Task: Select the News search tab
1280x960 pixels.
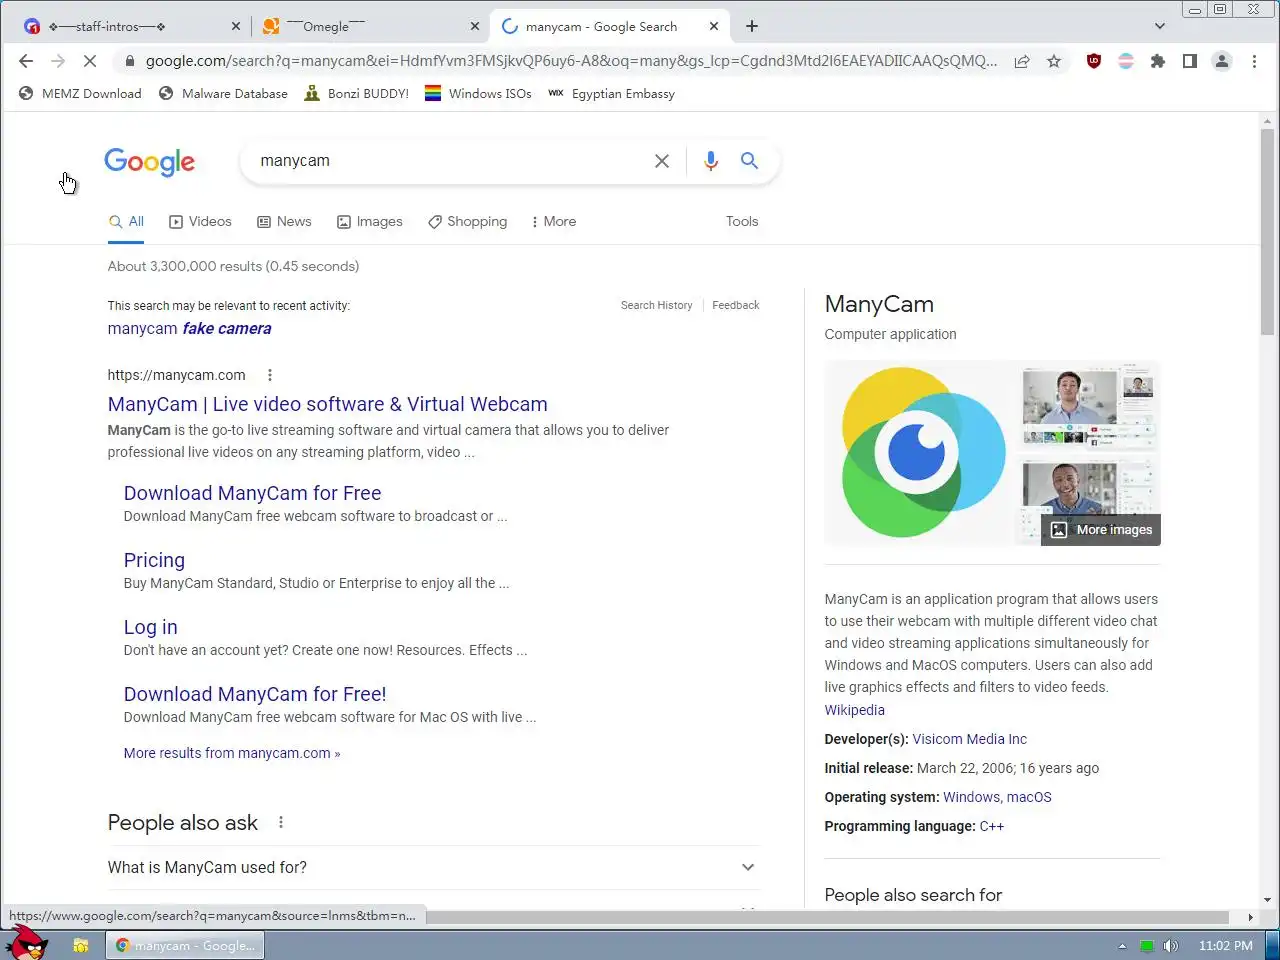Action: (x=284, y=222)
